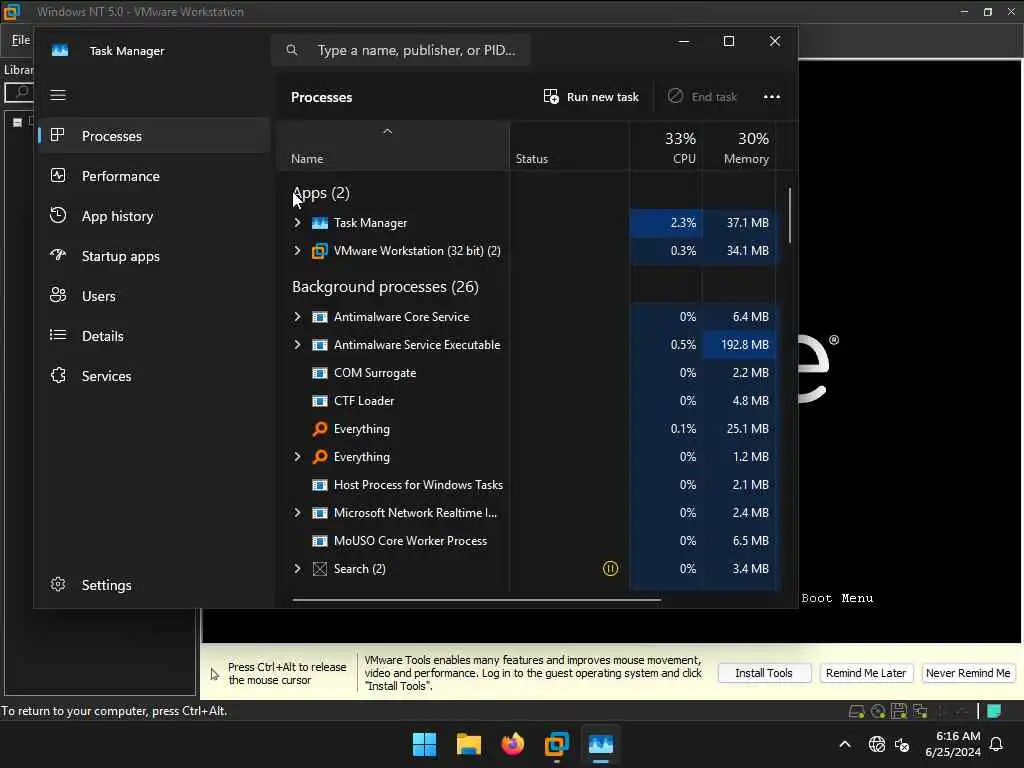Image resolution: width=1024 pixels, height=768 pixels.
Task: Open the three-dot more options menu
Action: 772,97
